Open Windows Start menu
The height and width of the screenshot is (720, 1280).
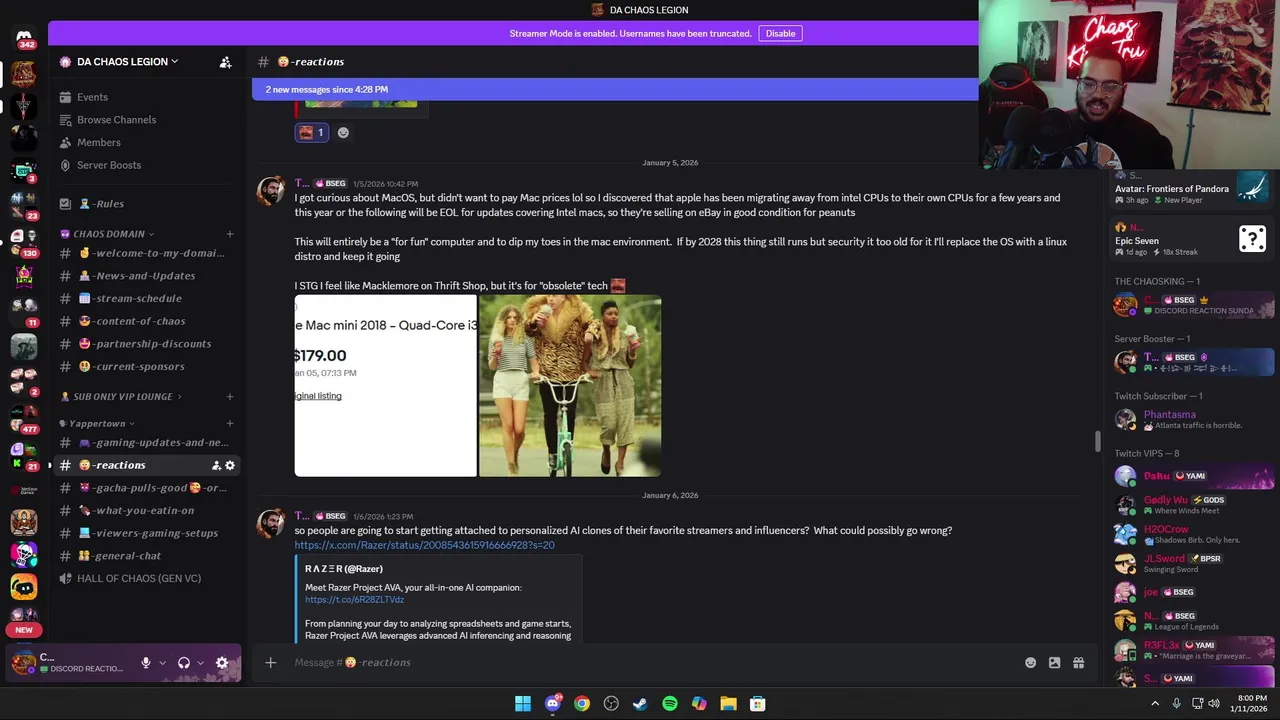click(x=523, y=704)
